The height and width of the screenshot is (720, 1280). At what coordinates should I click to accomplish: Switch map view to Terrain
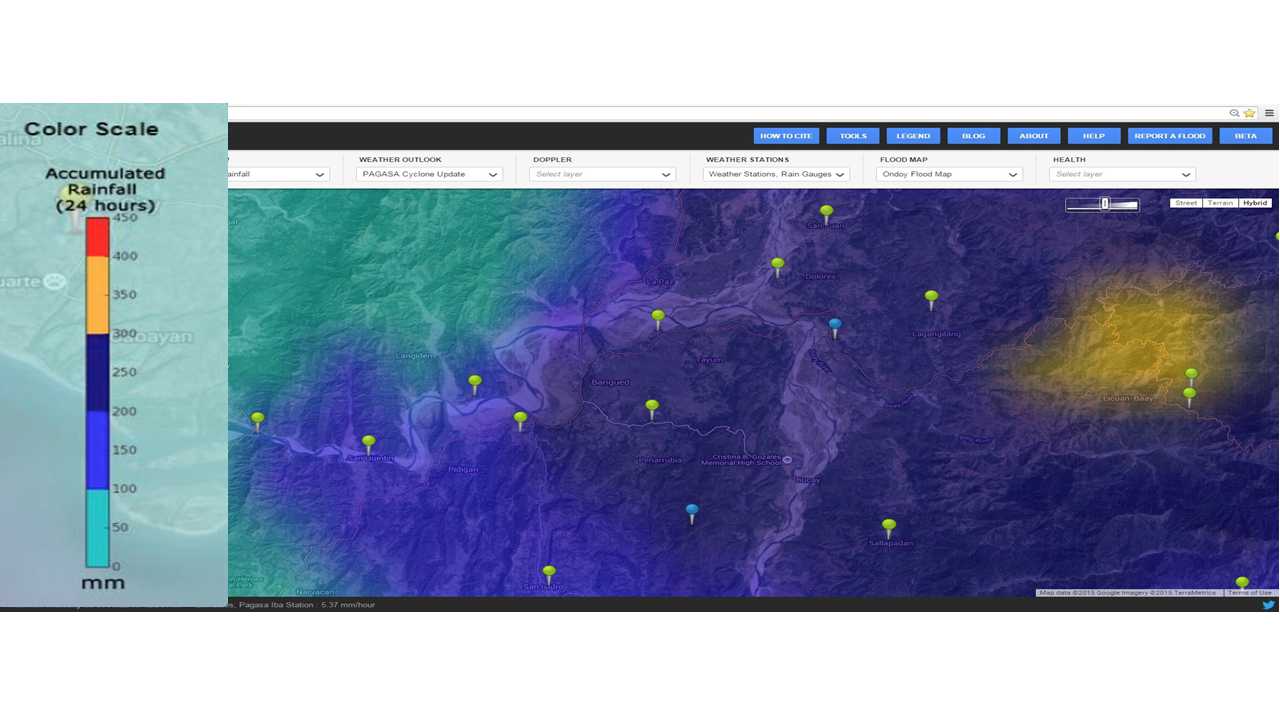coord(1220,203)
